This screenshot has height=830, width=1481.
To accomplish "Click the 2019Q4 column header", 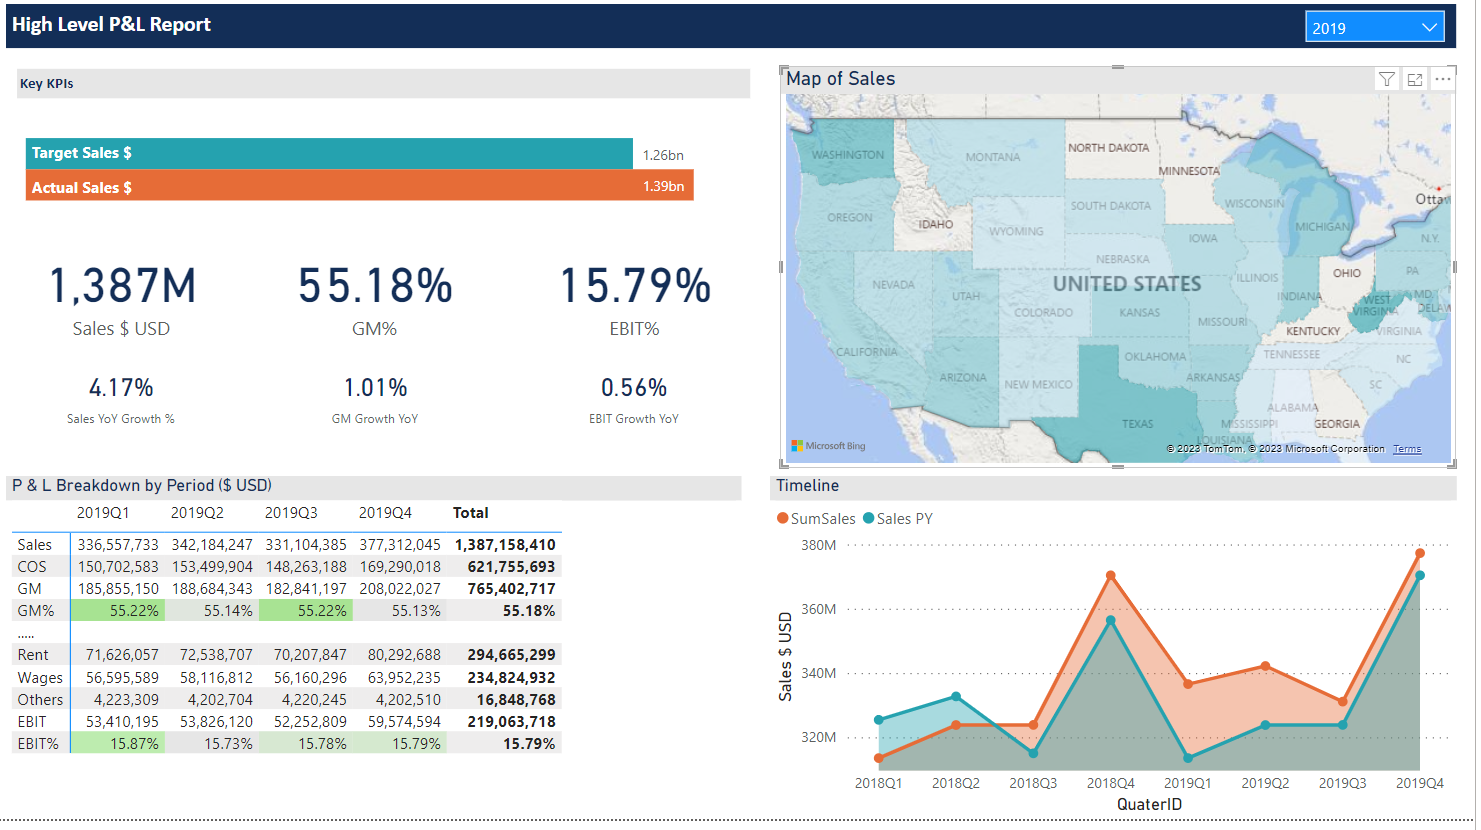I will pos(385,513).
